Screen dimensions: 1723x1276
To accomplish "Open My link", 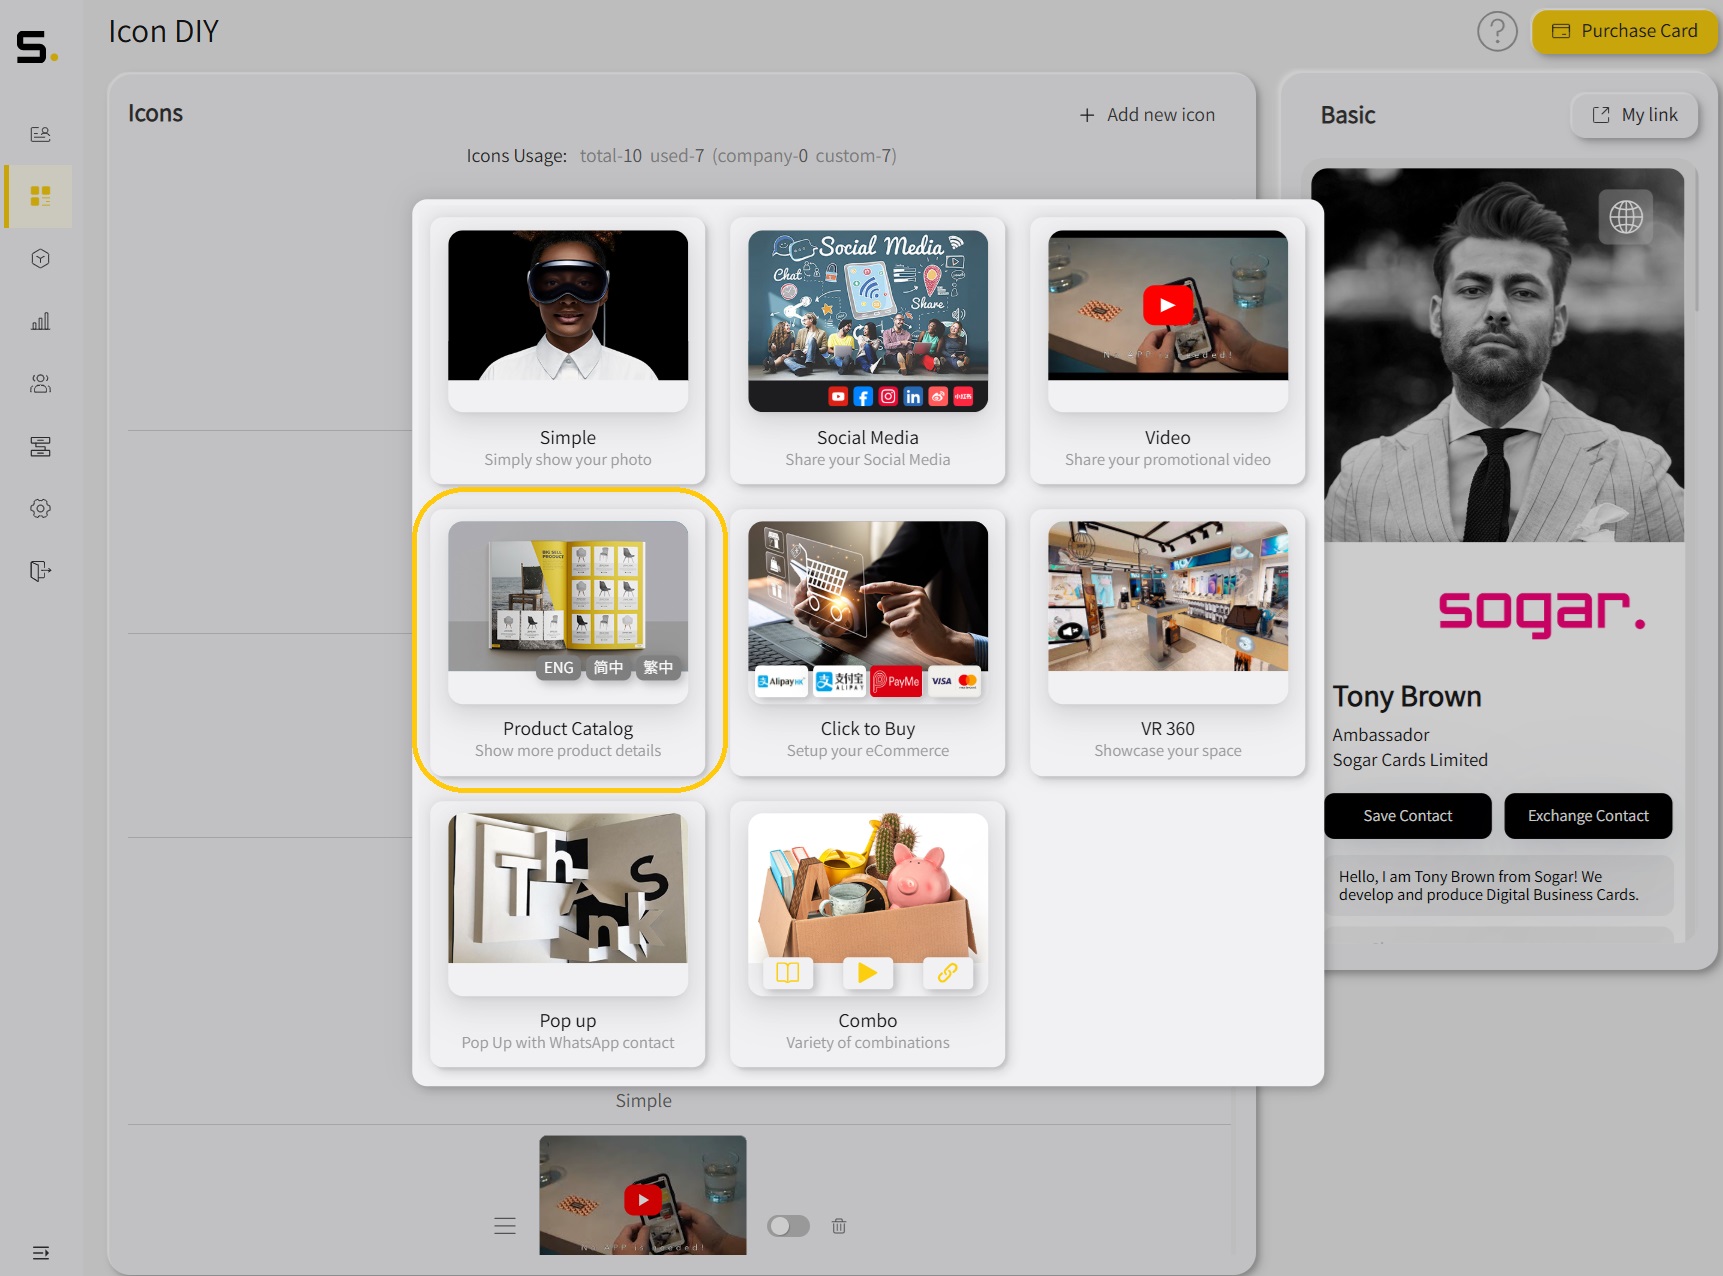I will 1633,115.
